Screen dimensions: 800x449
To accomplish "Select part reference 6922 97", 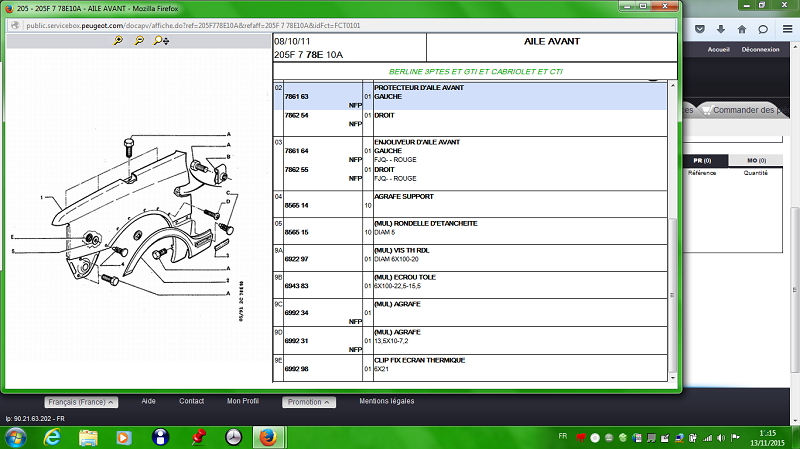I will (x=296, y=259).
